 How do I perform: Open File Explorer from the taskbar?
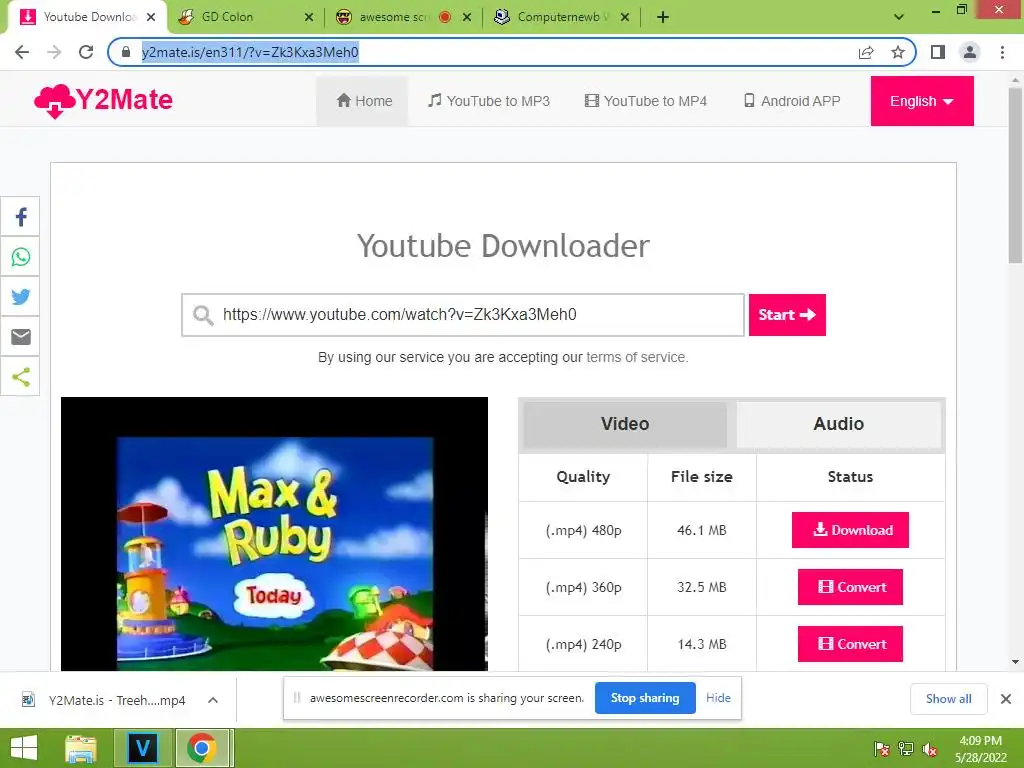(81, 748)
